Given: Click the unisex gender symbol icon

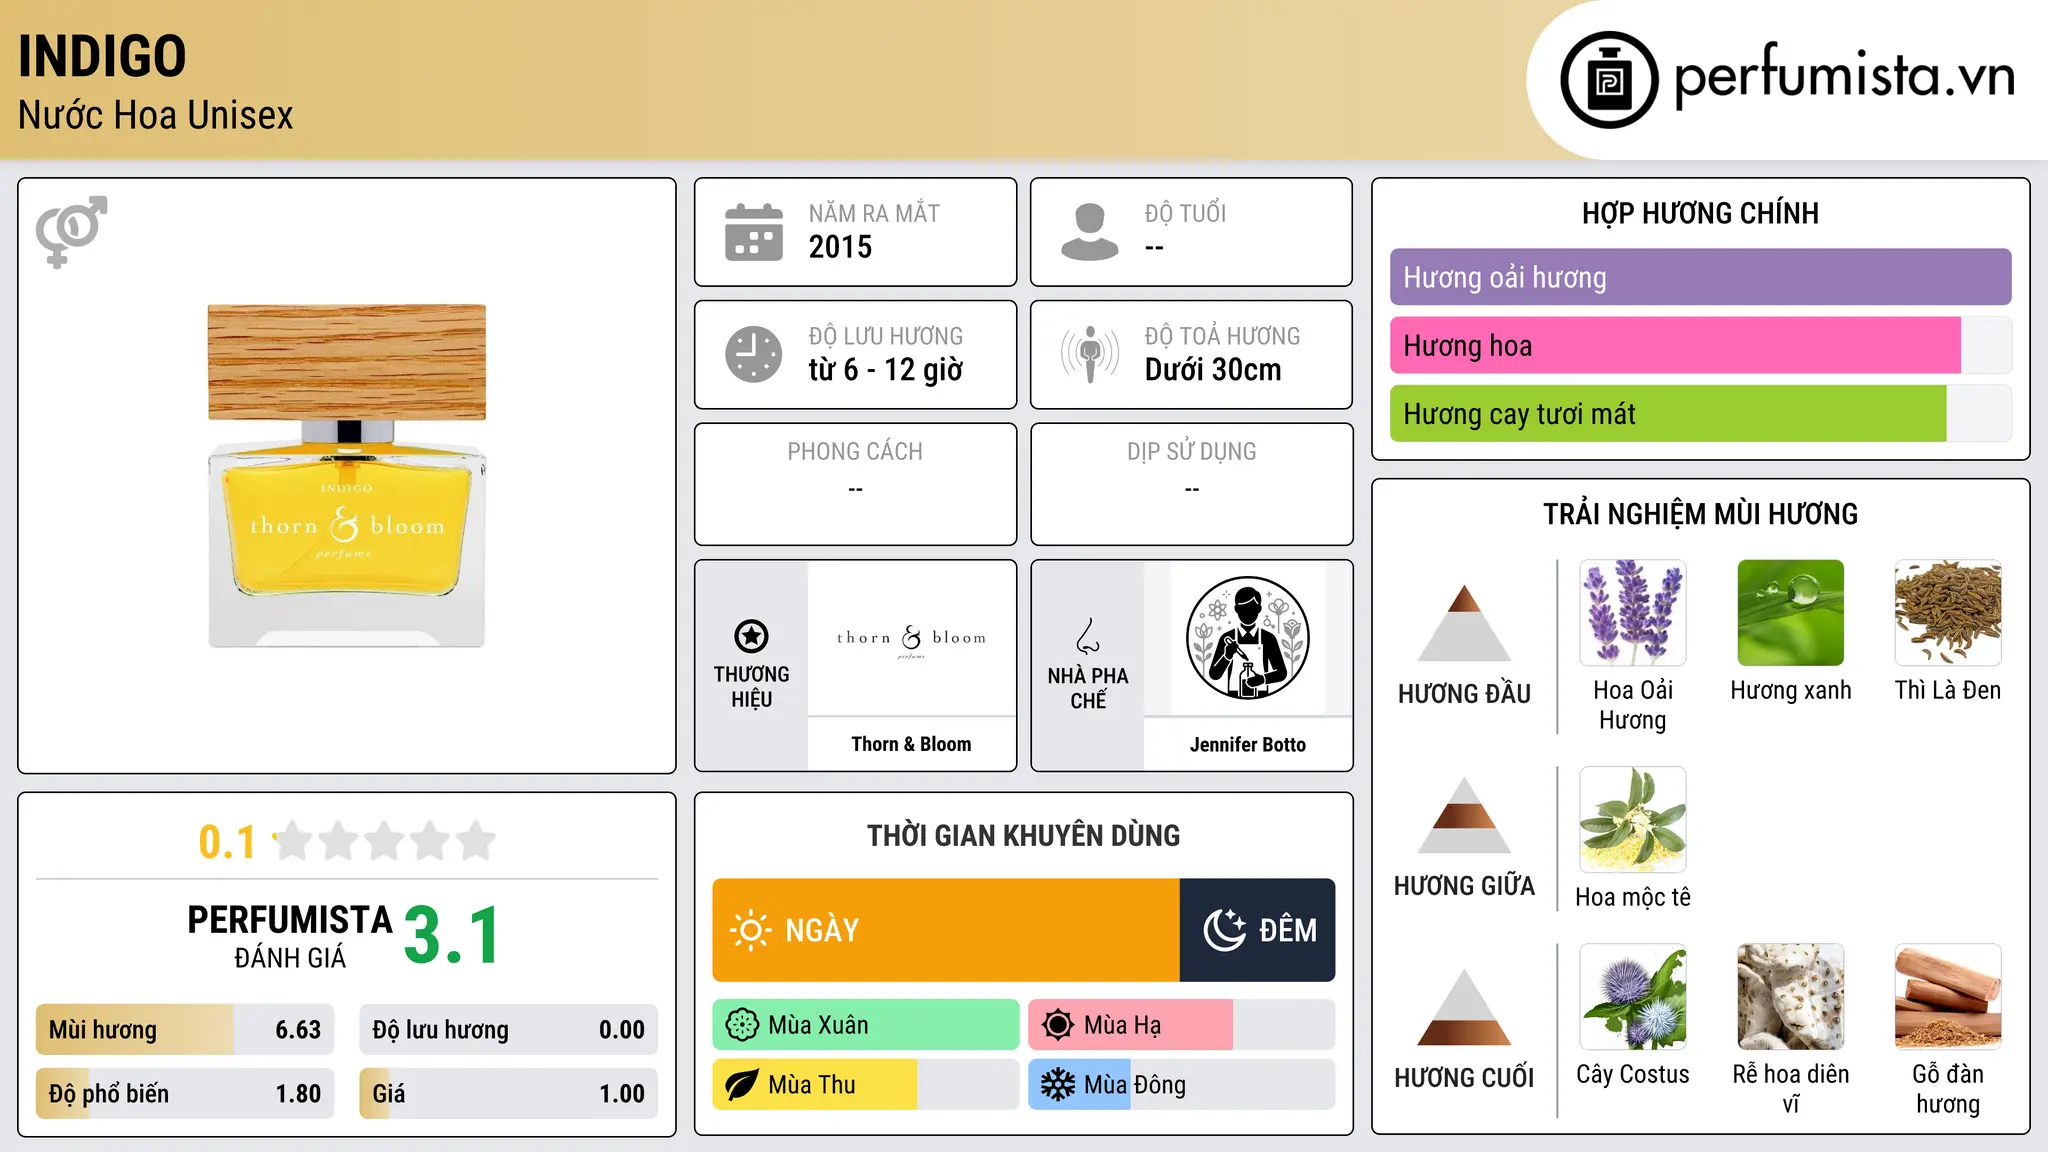Looking at the screenshot, I should [x=71, y=231].
